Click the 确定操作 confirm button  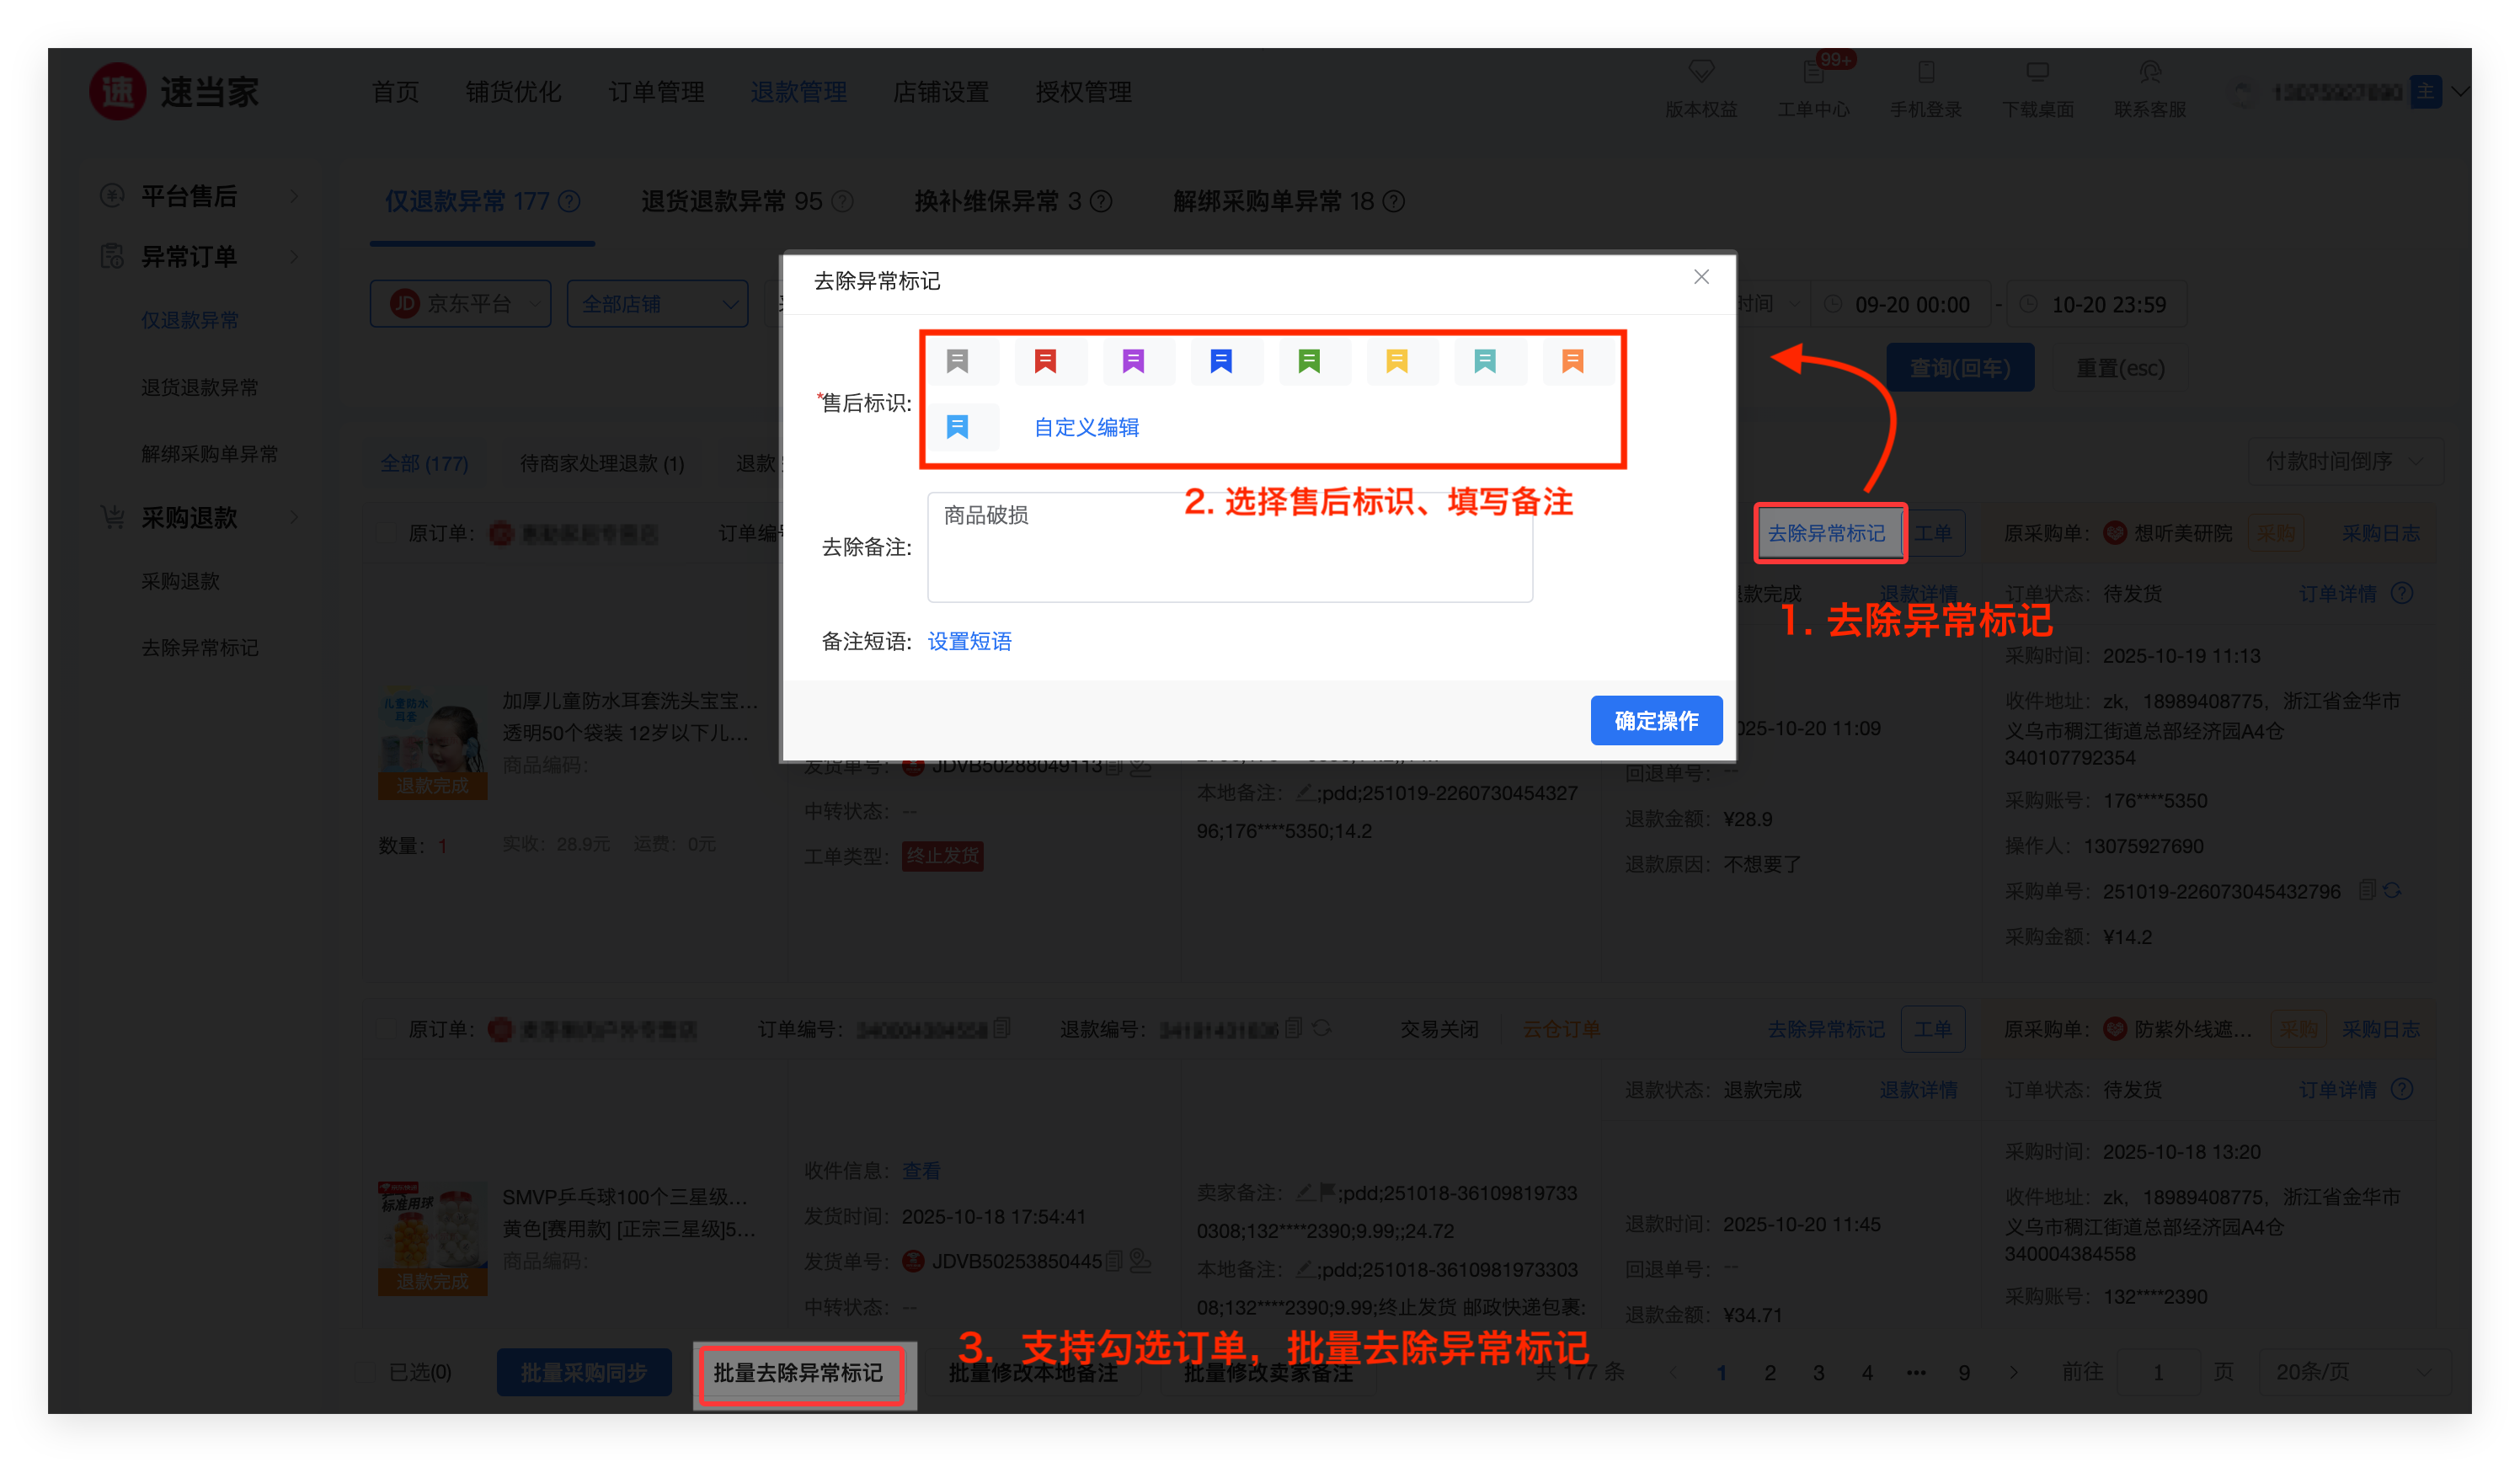click(x=1656, y=721)
